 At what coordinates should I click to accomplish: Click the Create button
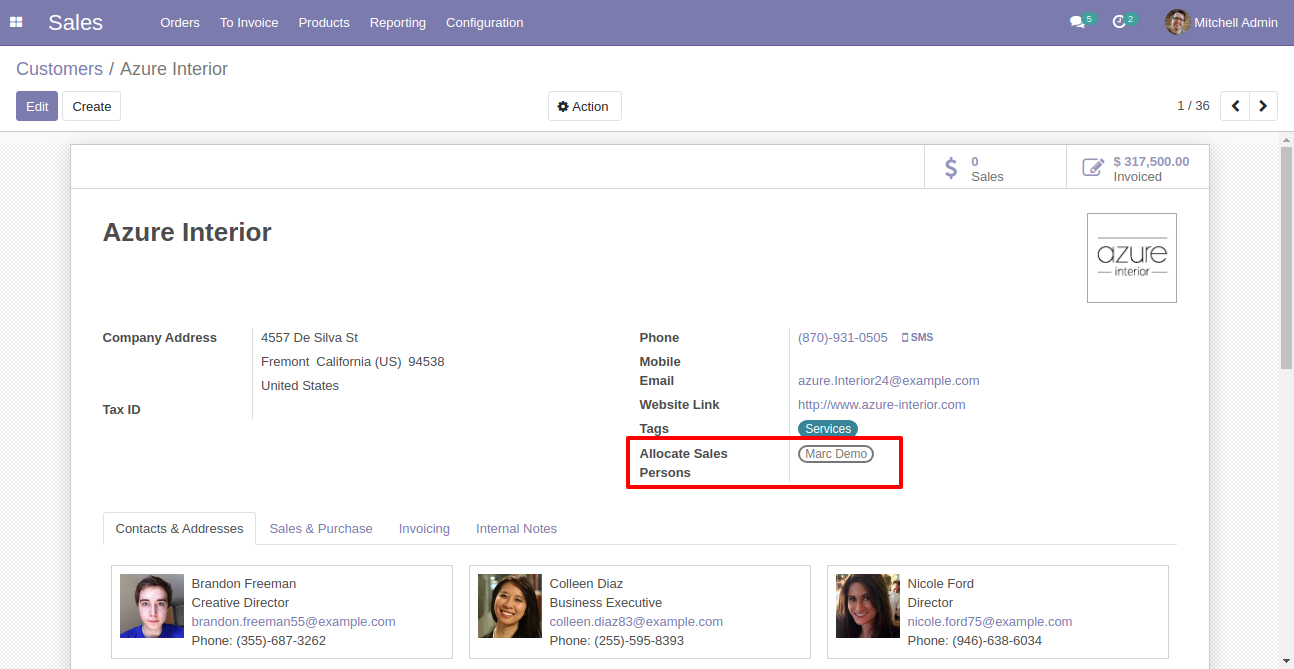pos(92,106)
